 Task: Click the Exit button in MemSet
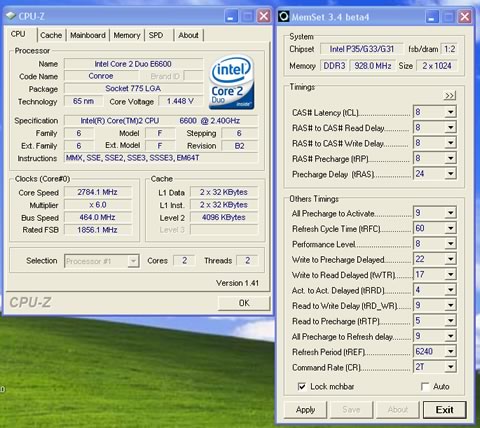[x=444, y=410]
